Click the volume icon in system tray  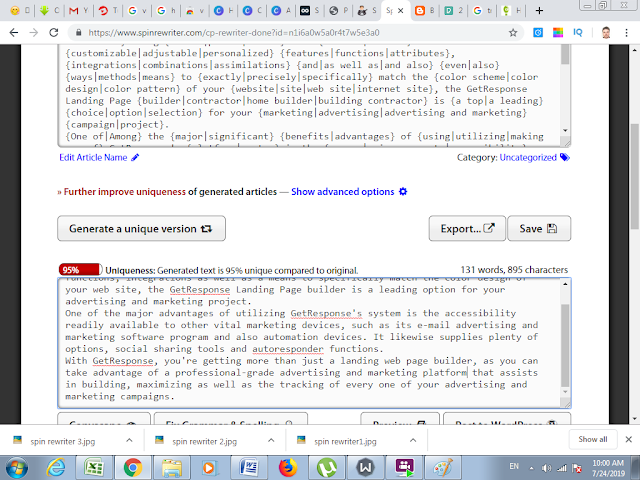coord(547,468)
